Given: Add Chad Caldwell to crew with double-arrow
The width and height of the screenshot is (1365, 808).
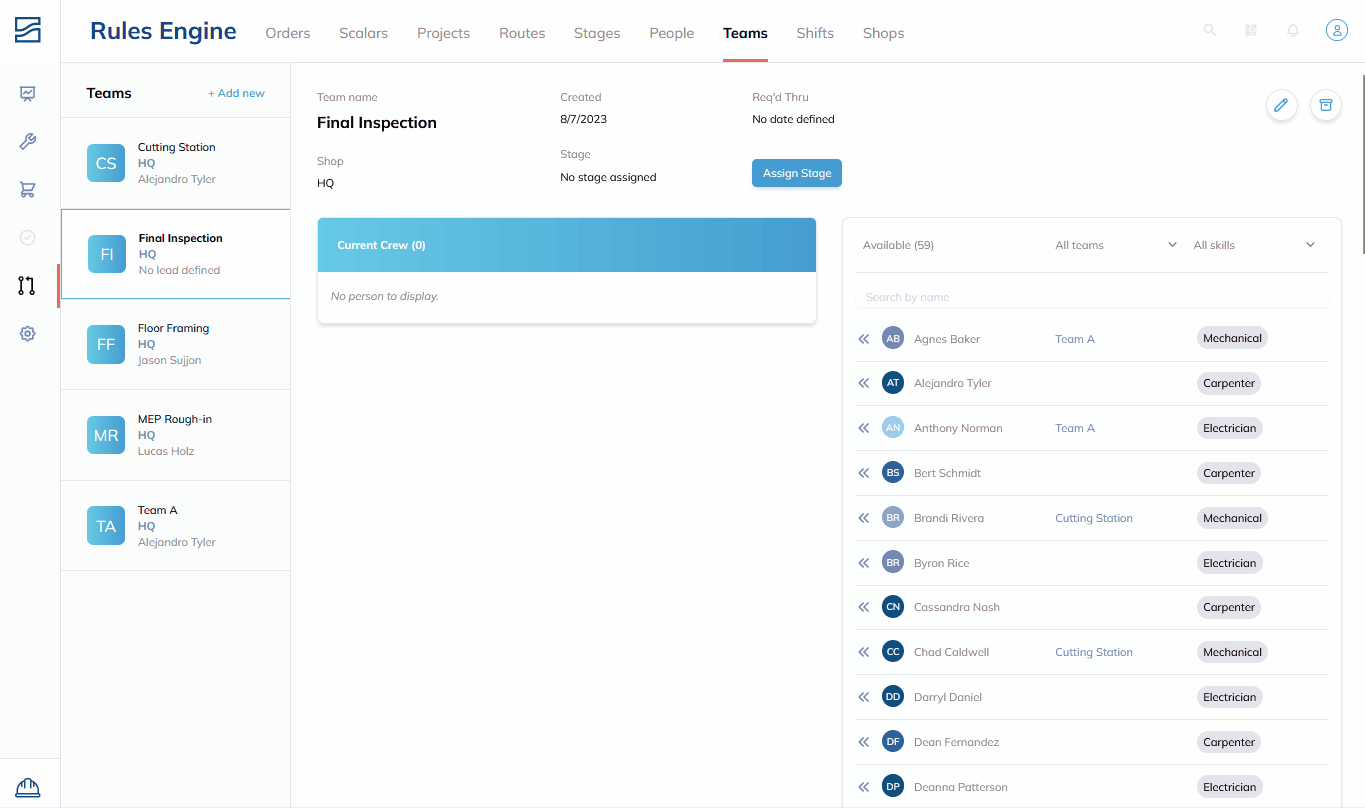Looking at the screenshot, I should coord(864,652).
